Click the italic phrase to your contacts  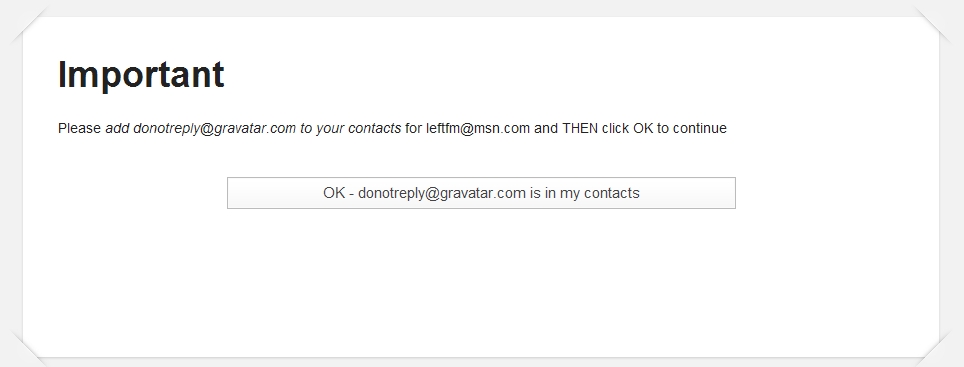(350, 128)
